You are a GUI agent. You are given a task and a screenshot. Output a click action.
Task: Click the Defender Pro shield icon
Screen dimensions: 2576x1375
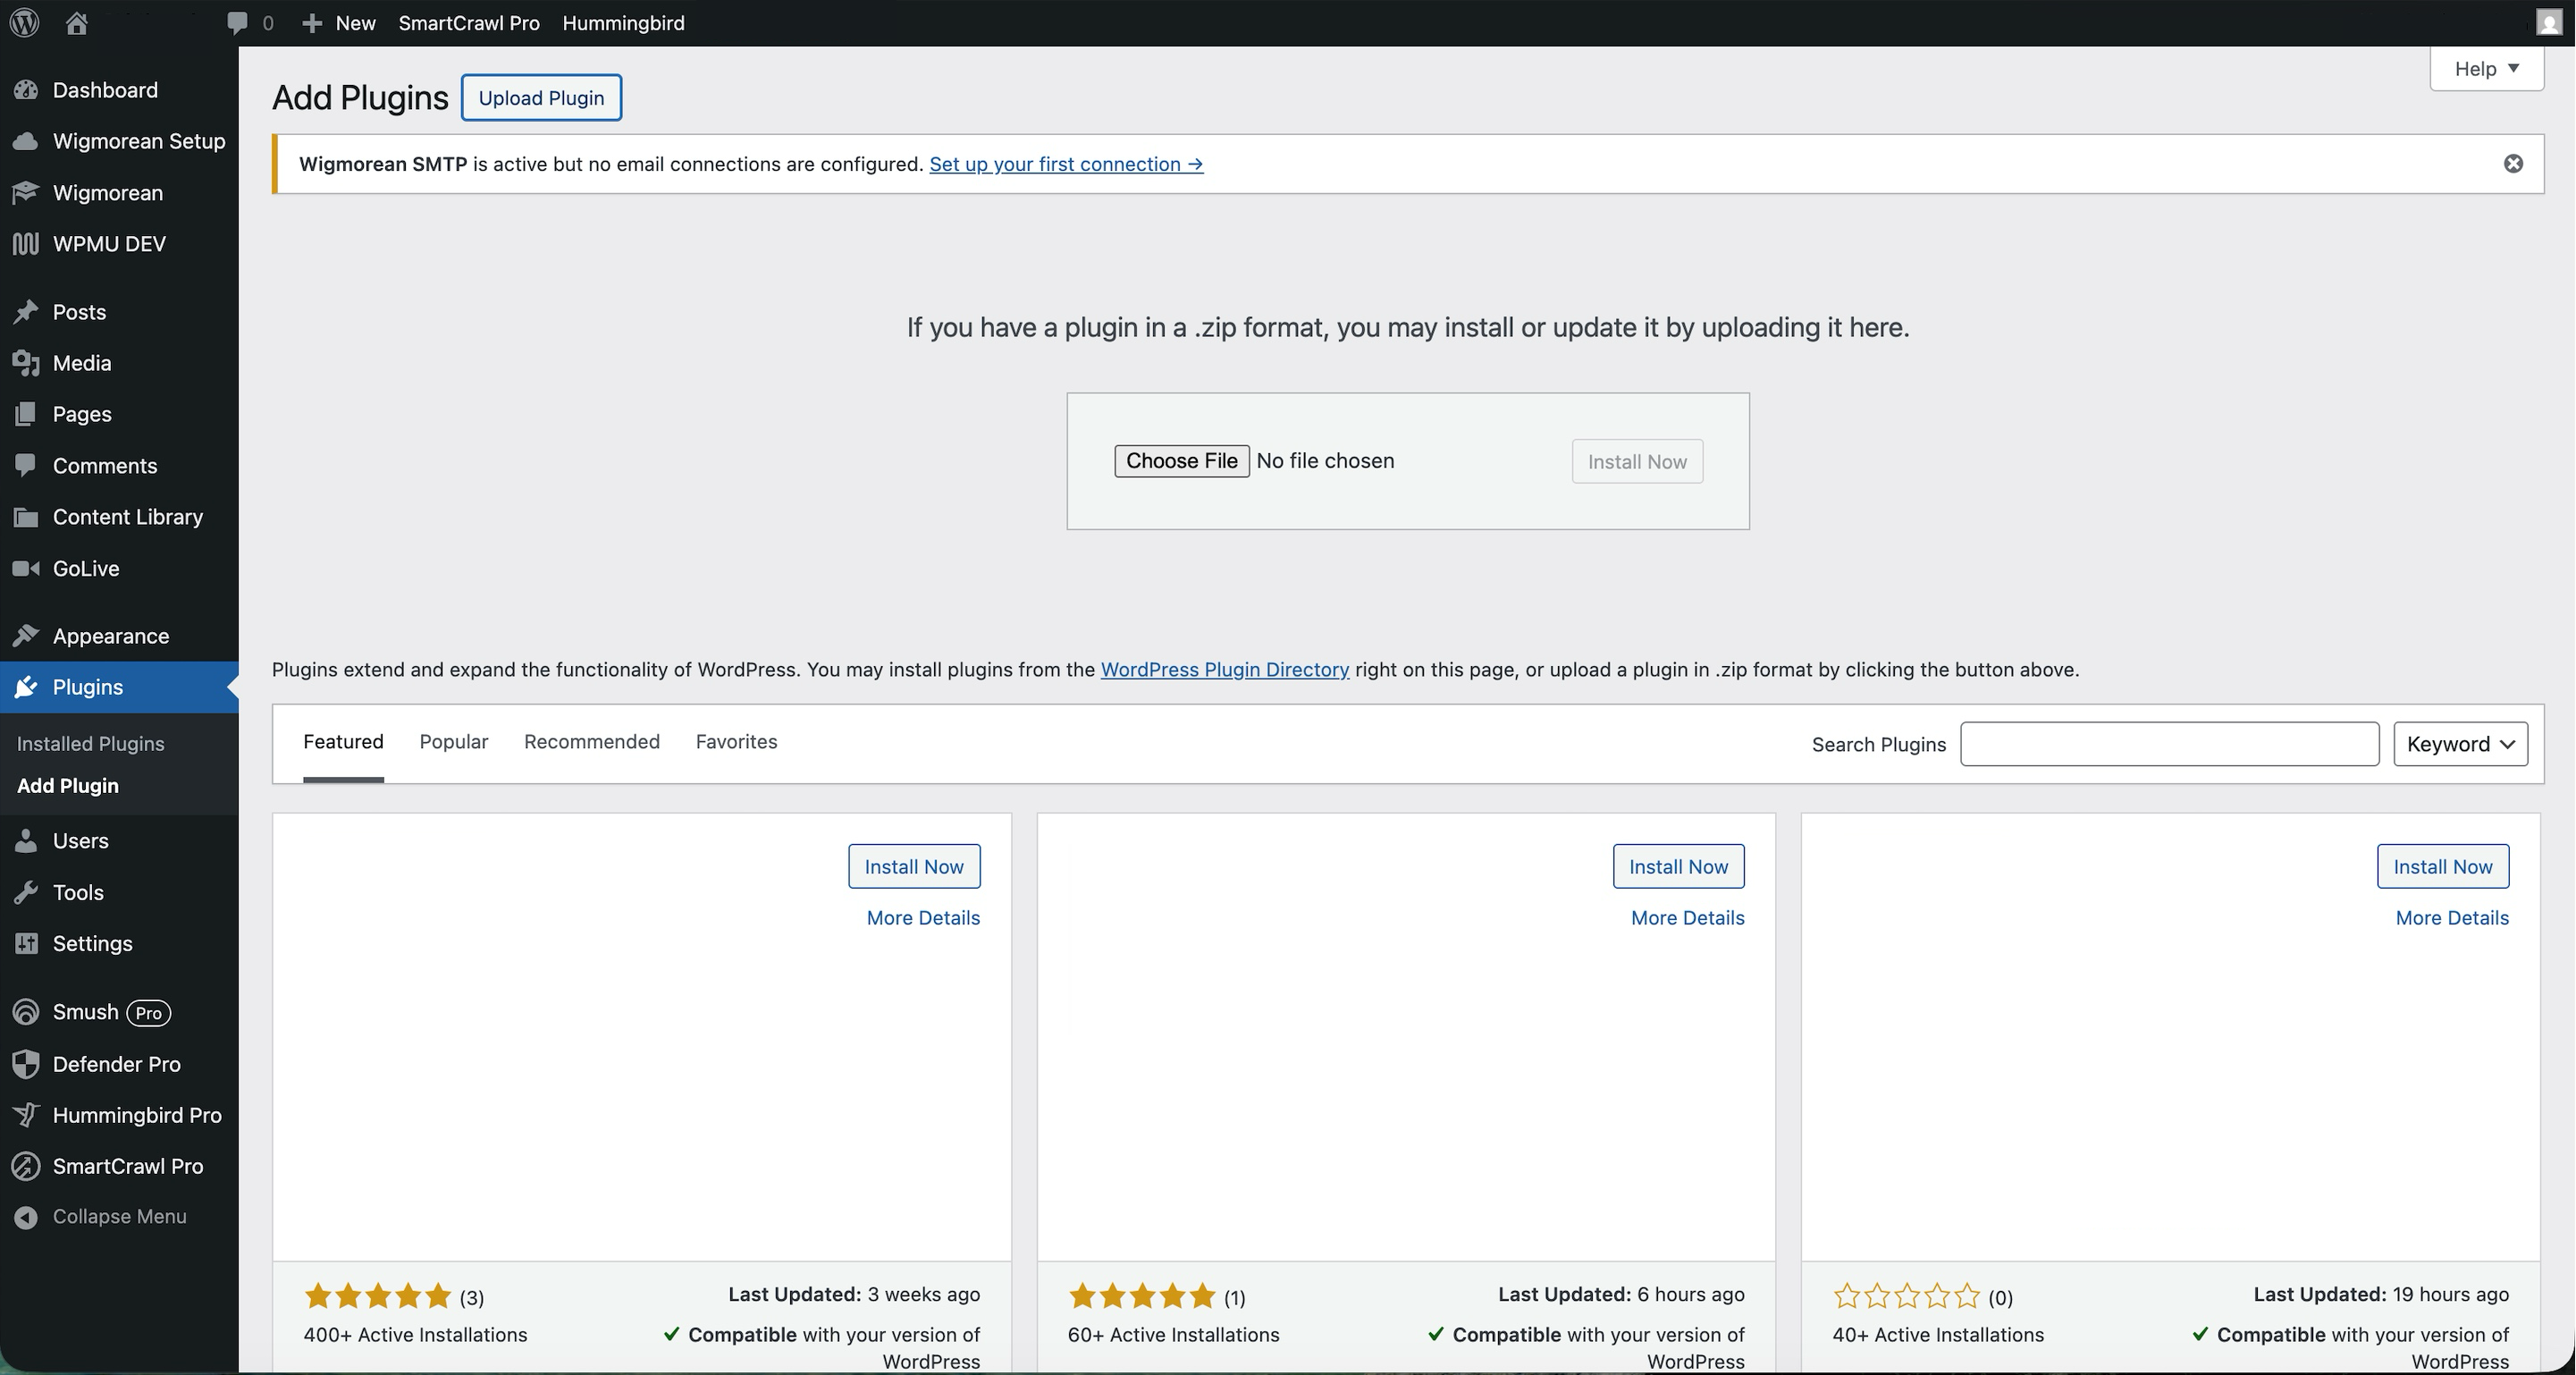pyautogui.click(x=26, y=1064)
